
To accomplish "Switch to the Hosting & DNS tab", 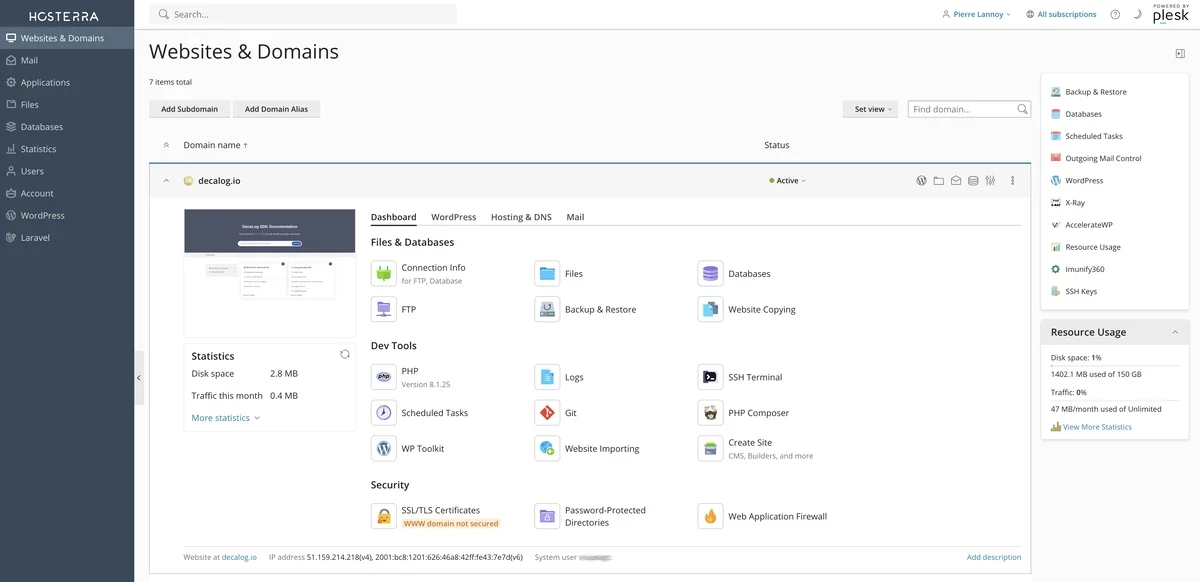I will (x=521, y=217).
